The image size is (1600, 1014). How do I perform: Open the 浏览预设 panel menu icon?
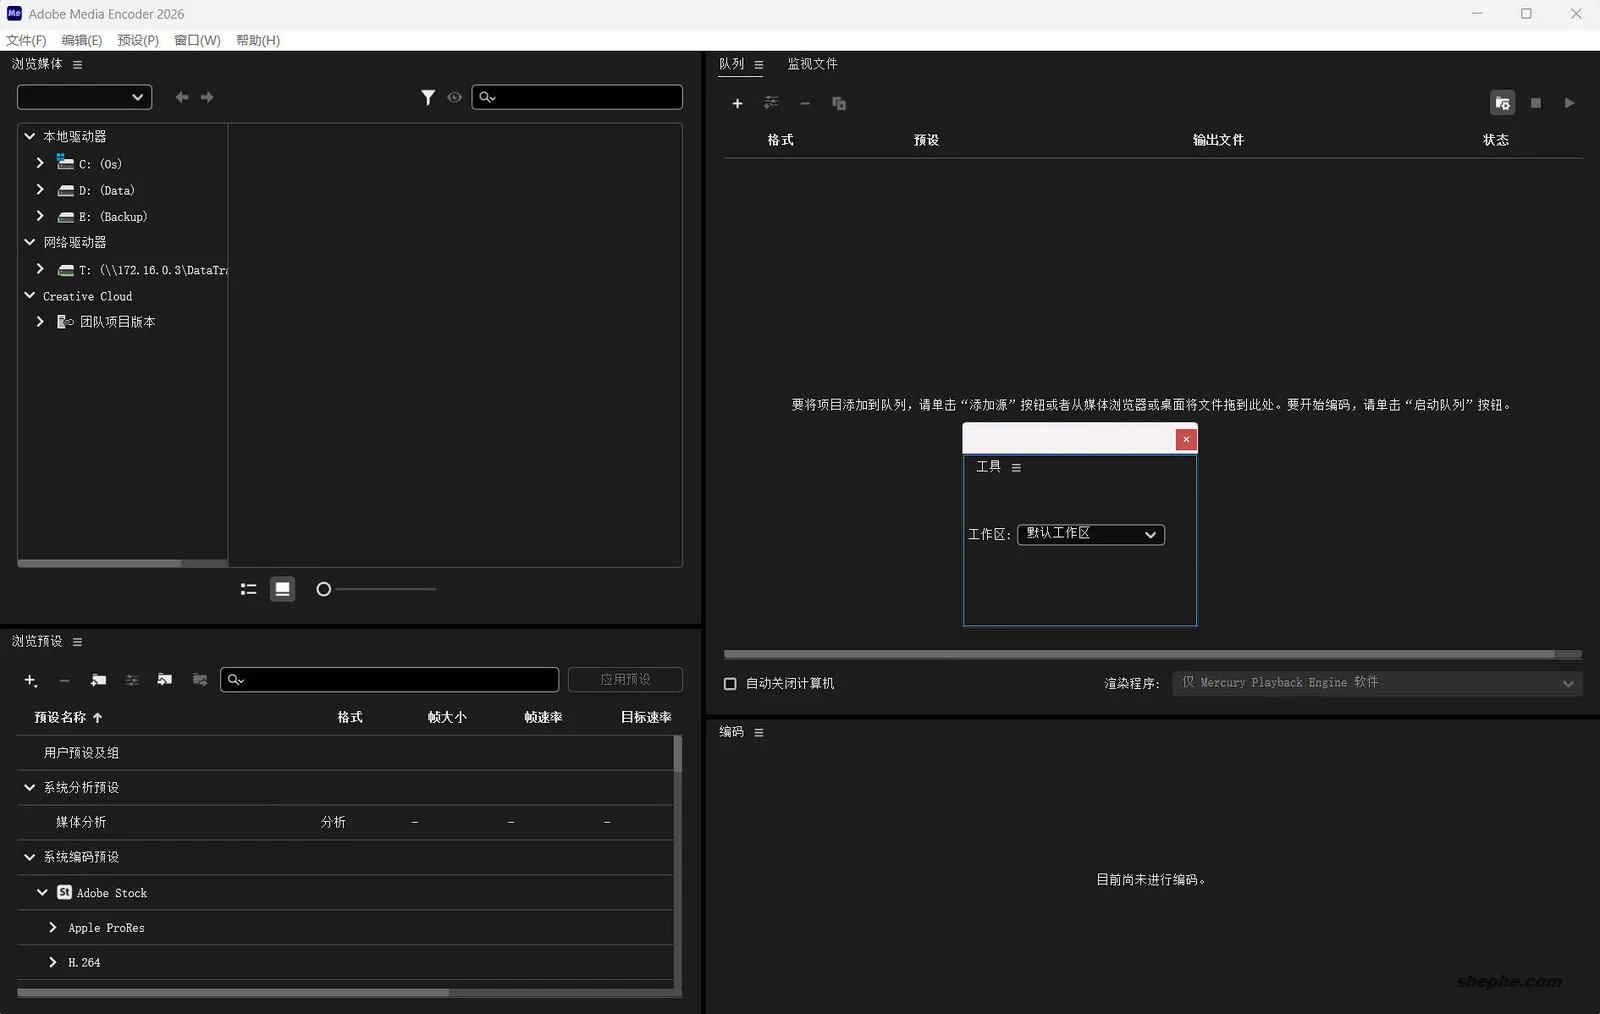77,642
